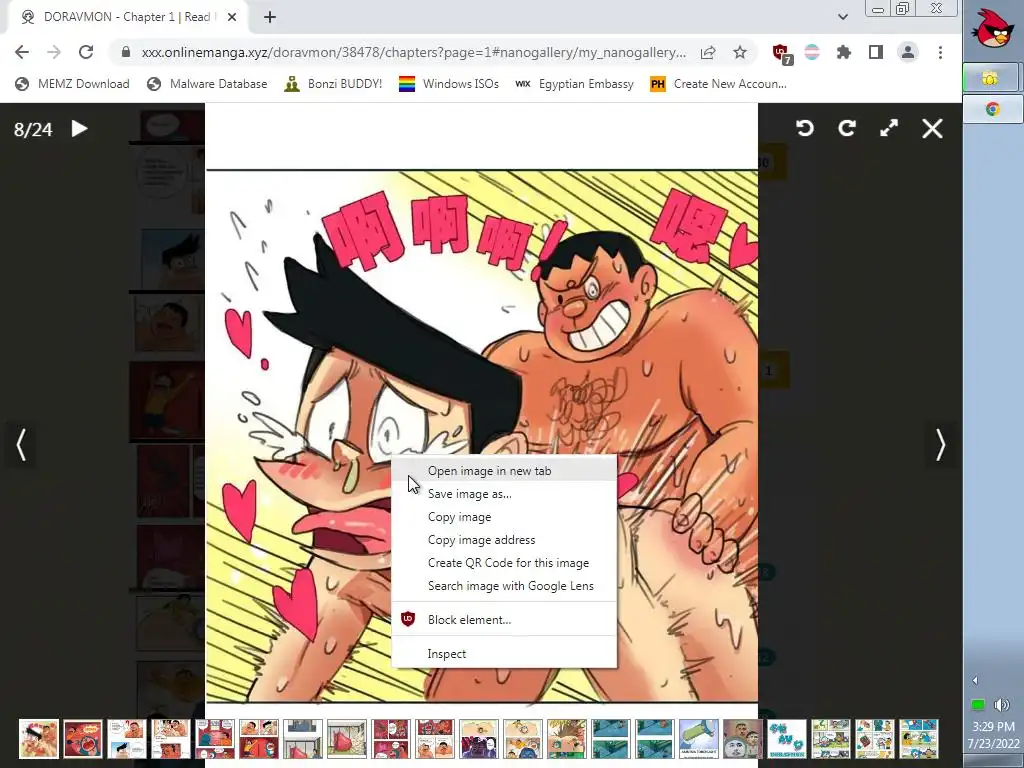1024x768 pixels.
Task: Go back in Chrome history
Action: (x=22, y=52)
